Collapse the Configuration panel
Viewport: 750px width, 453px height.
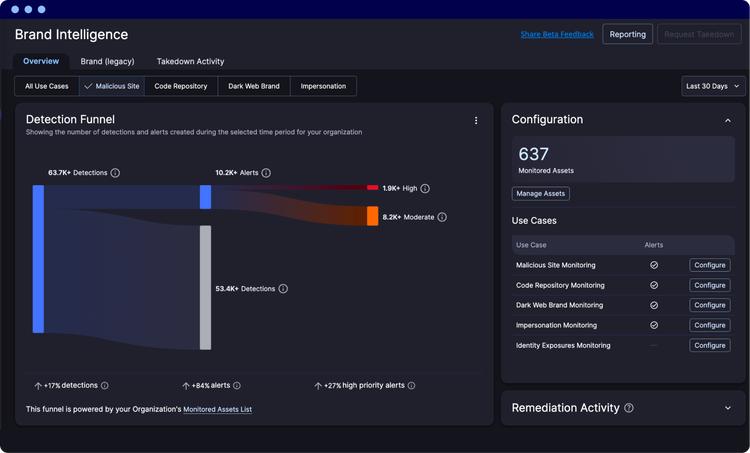[x=728, y=121]
